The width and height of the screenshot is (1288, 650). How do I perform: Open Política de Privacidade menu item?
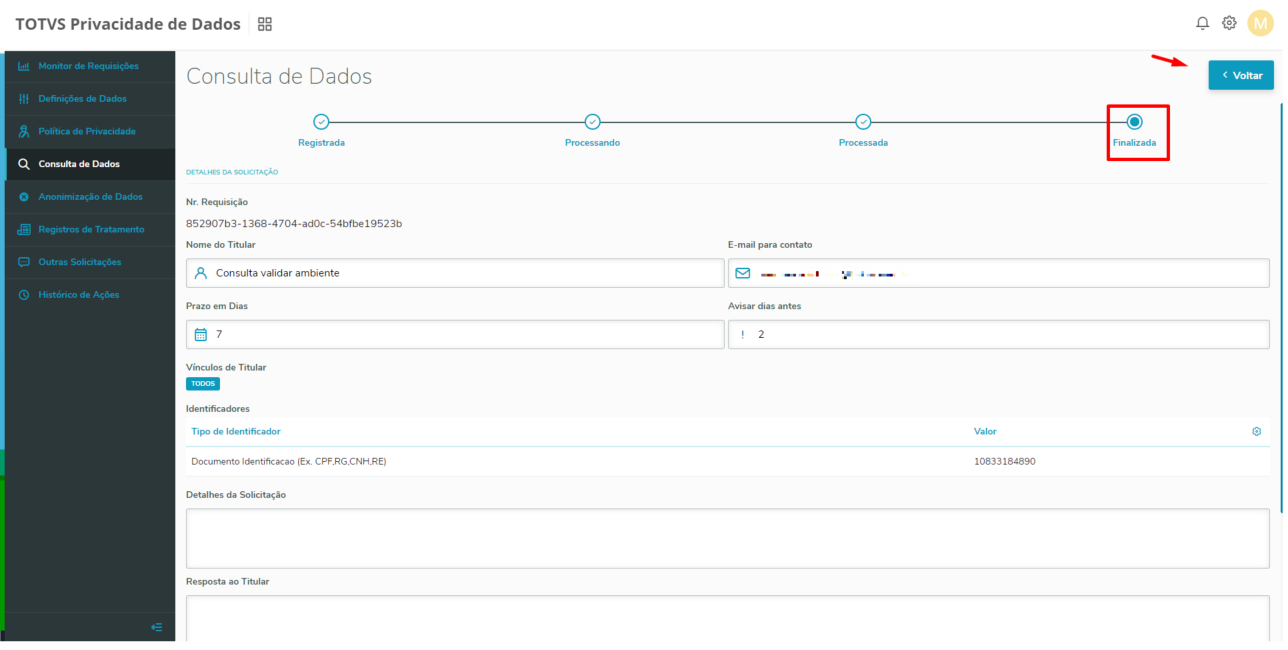[90, 131]
